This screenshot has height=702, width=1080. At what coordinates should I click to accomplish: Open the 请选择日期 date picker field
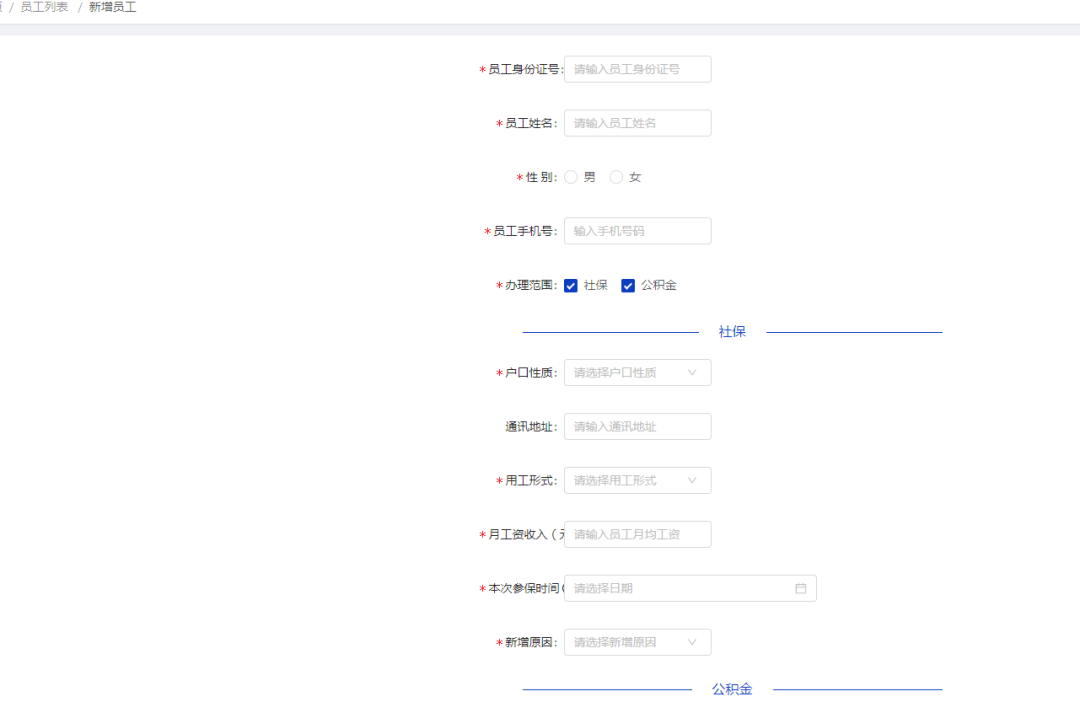pyautogui.click(x=680, y=588)
